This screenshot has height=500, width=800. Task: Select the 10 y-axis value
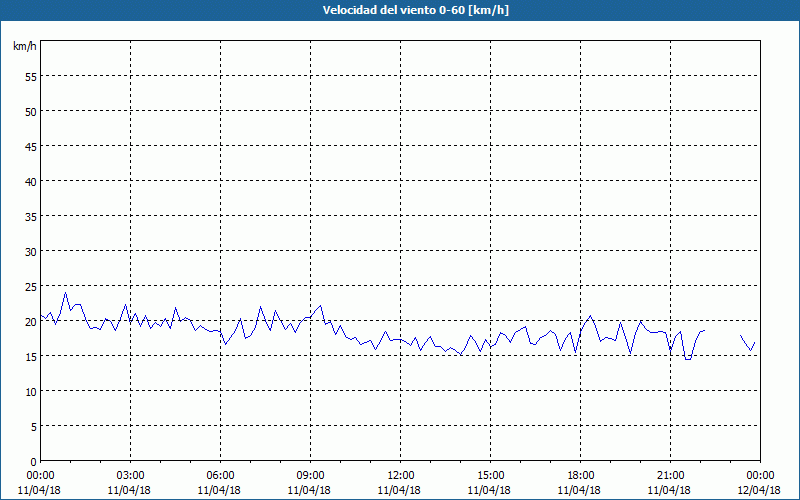31,394
